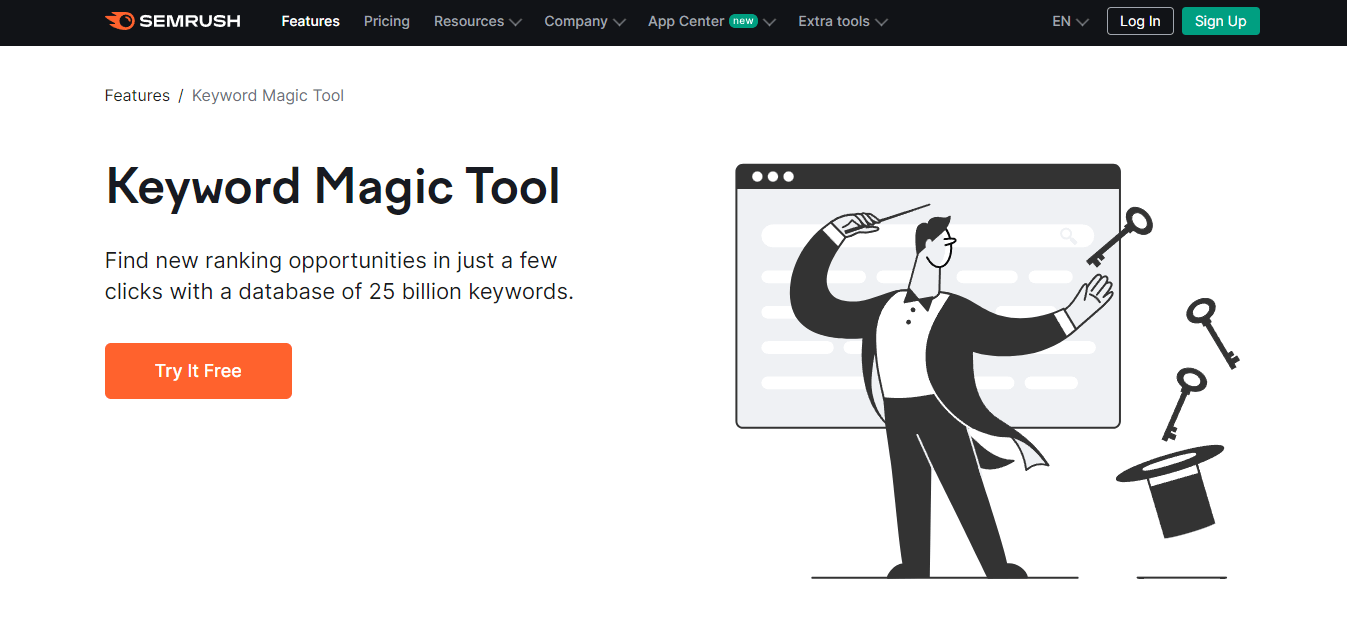Open the Company dropdown menu
Screen dimensions: 1347x642
point(584,21)
